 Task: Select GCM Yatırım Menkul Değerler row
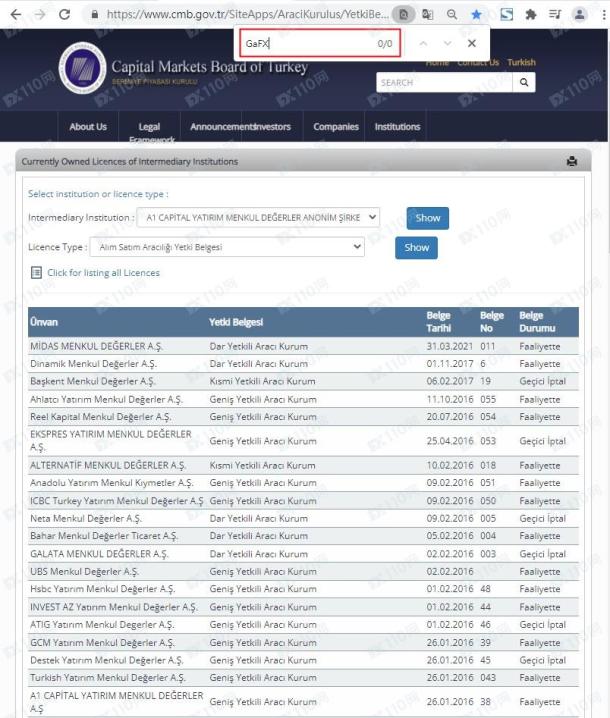303,642
